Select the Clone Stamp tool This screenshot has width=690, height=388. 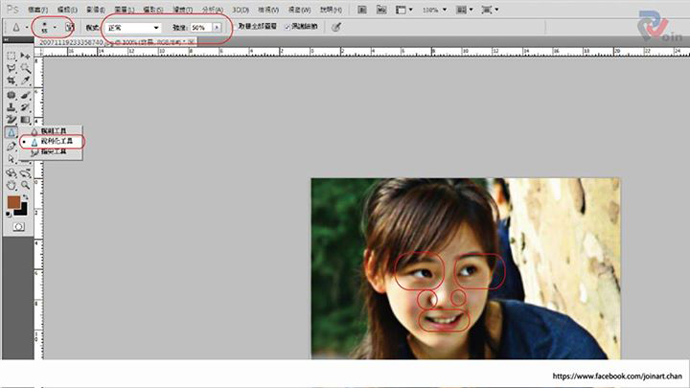click(11, 107)
